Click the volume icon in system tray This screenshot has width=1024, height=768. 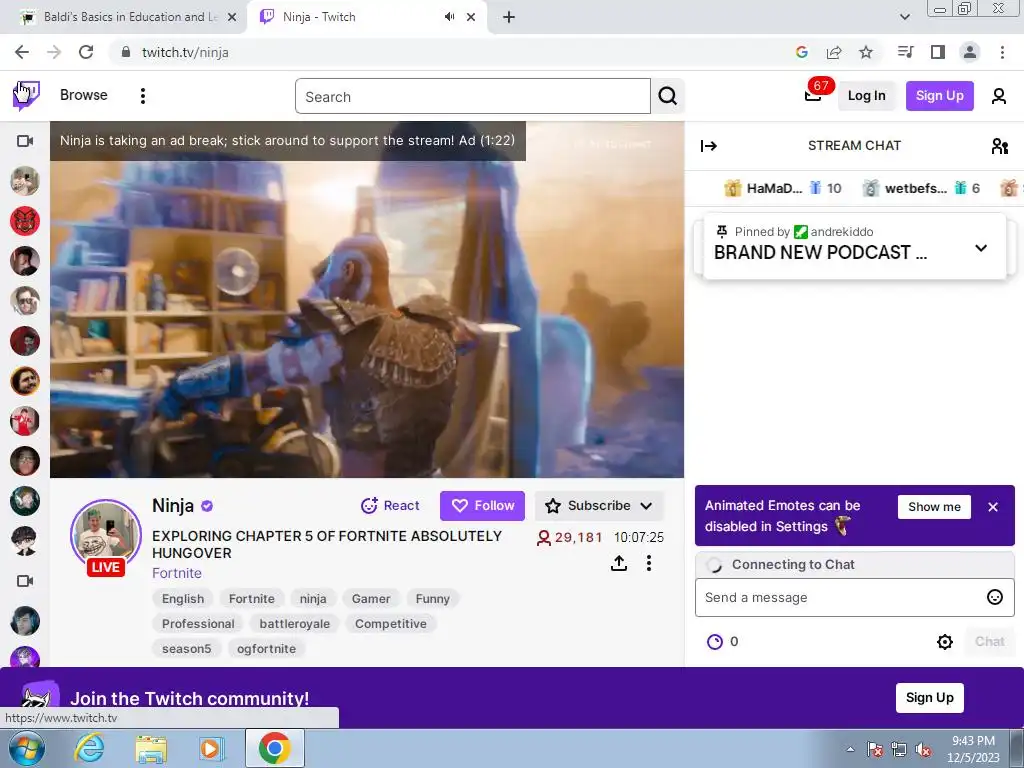click(x=923, y=750)
